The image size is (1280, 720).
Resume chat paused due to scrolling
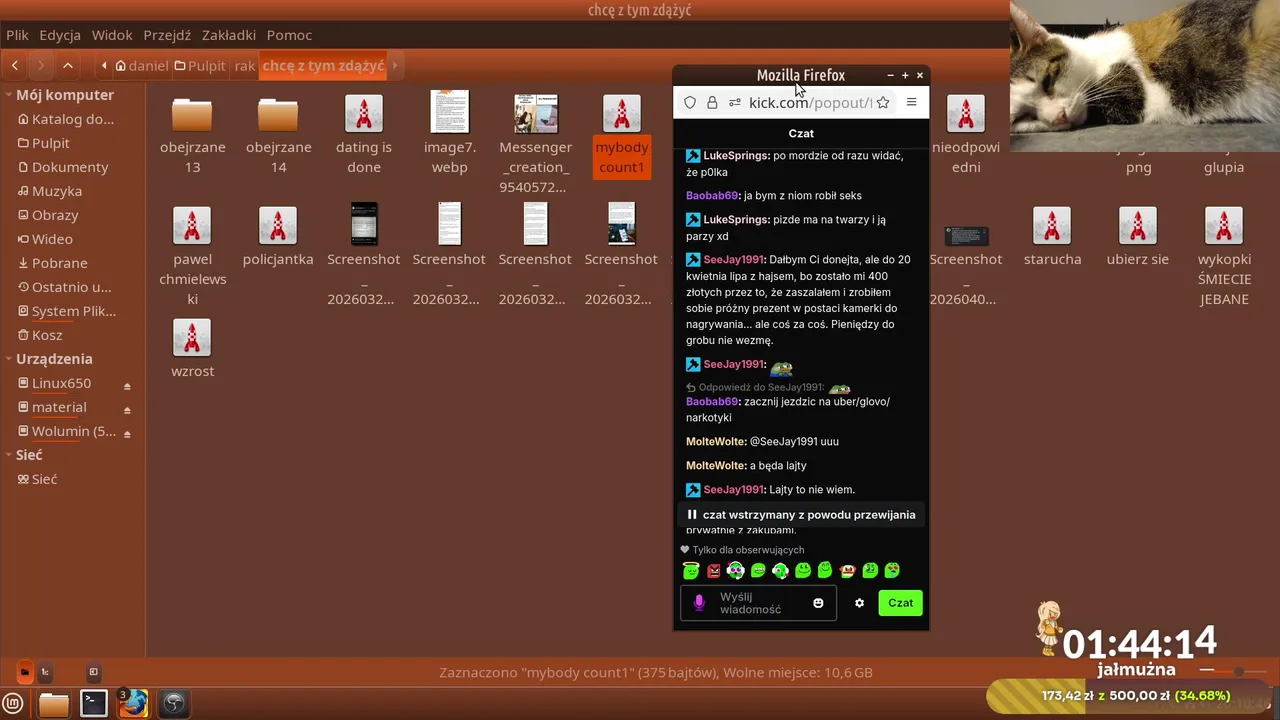coord(801,514)
